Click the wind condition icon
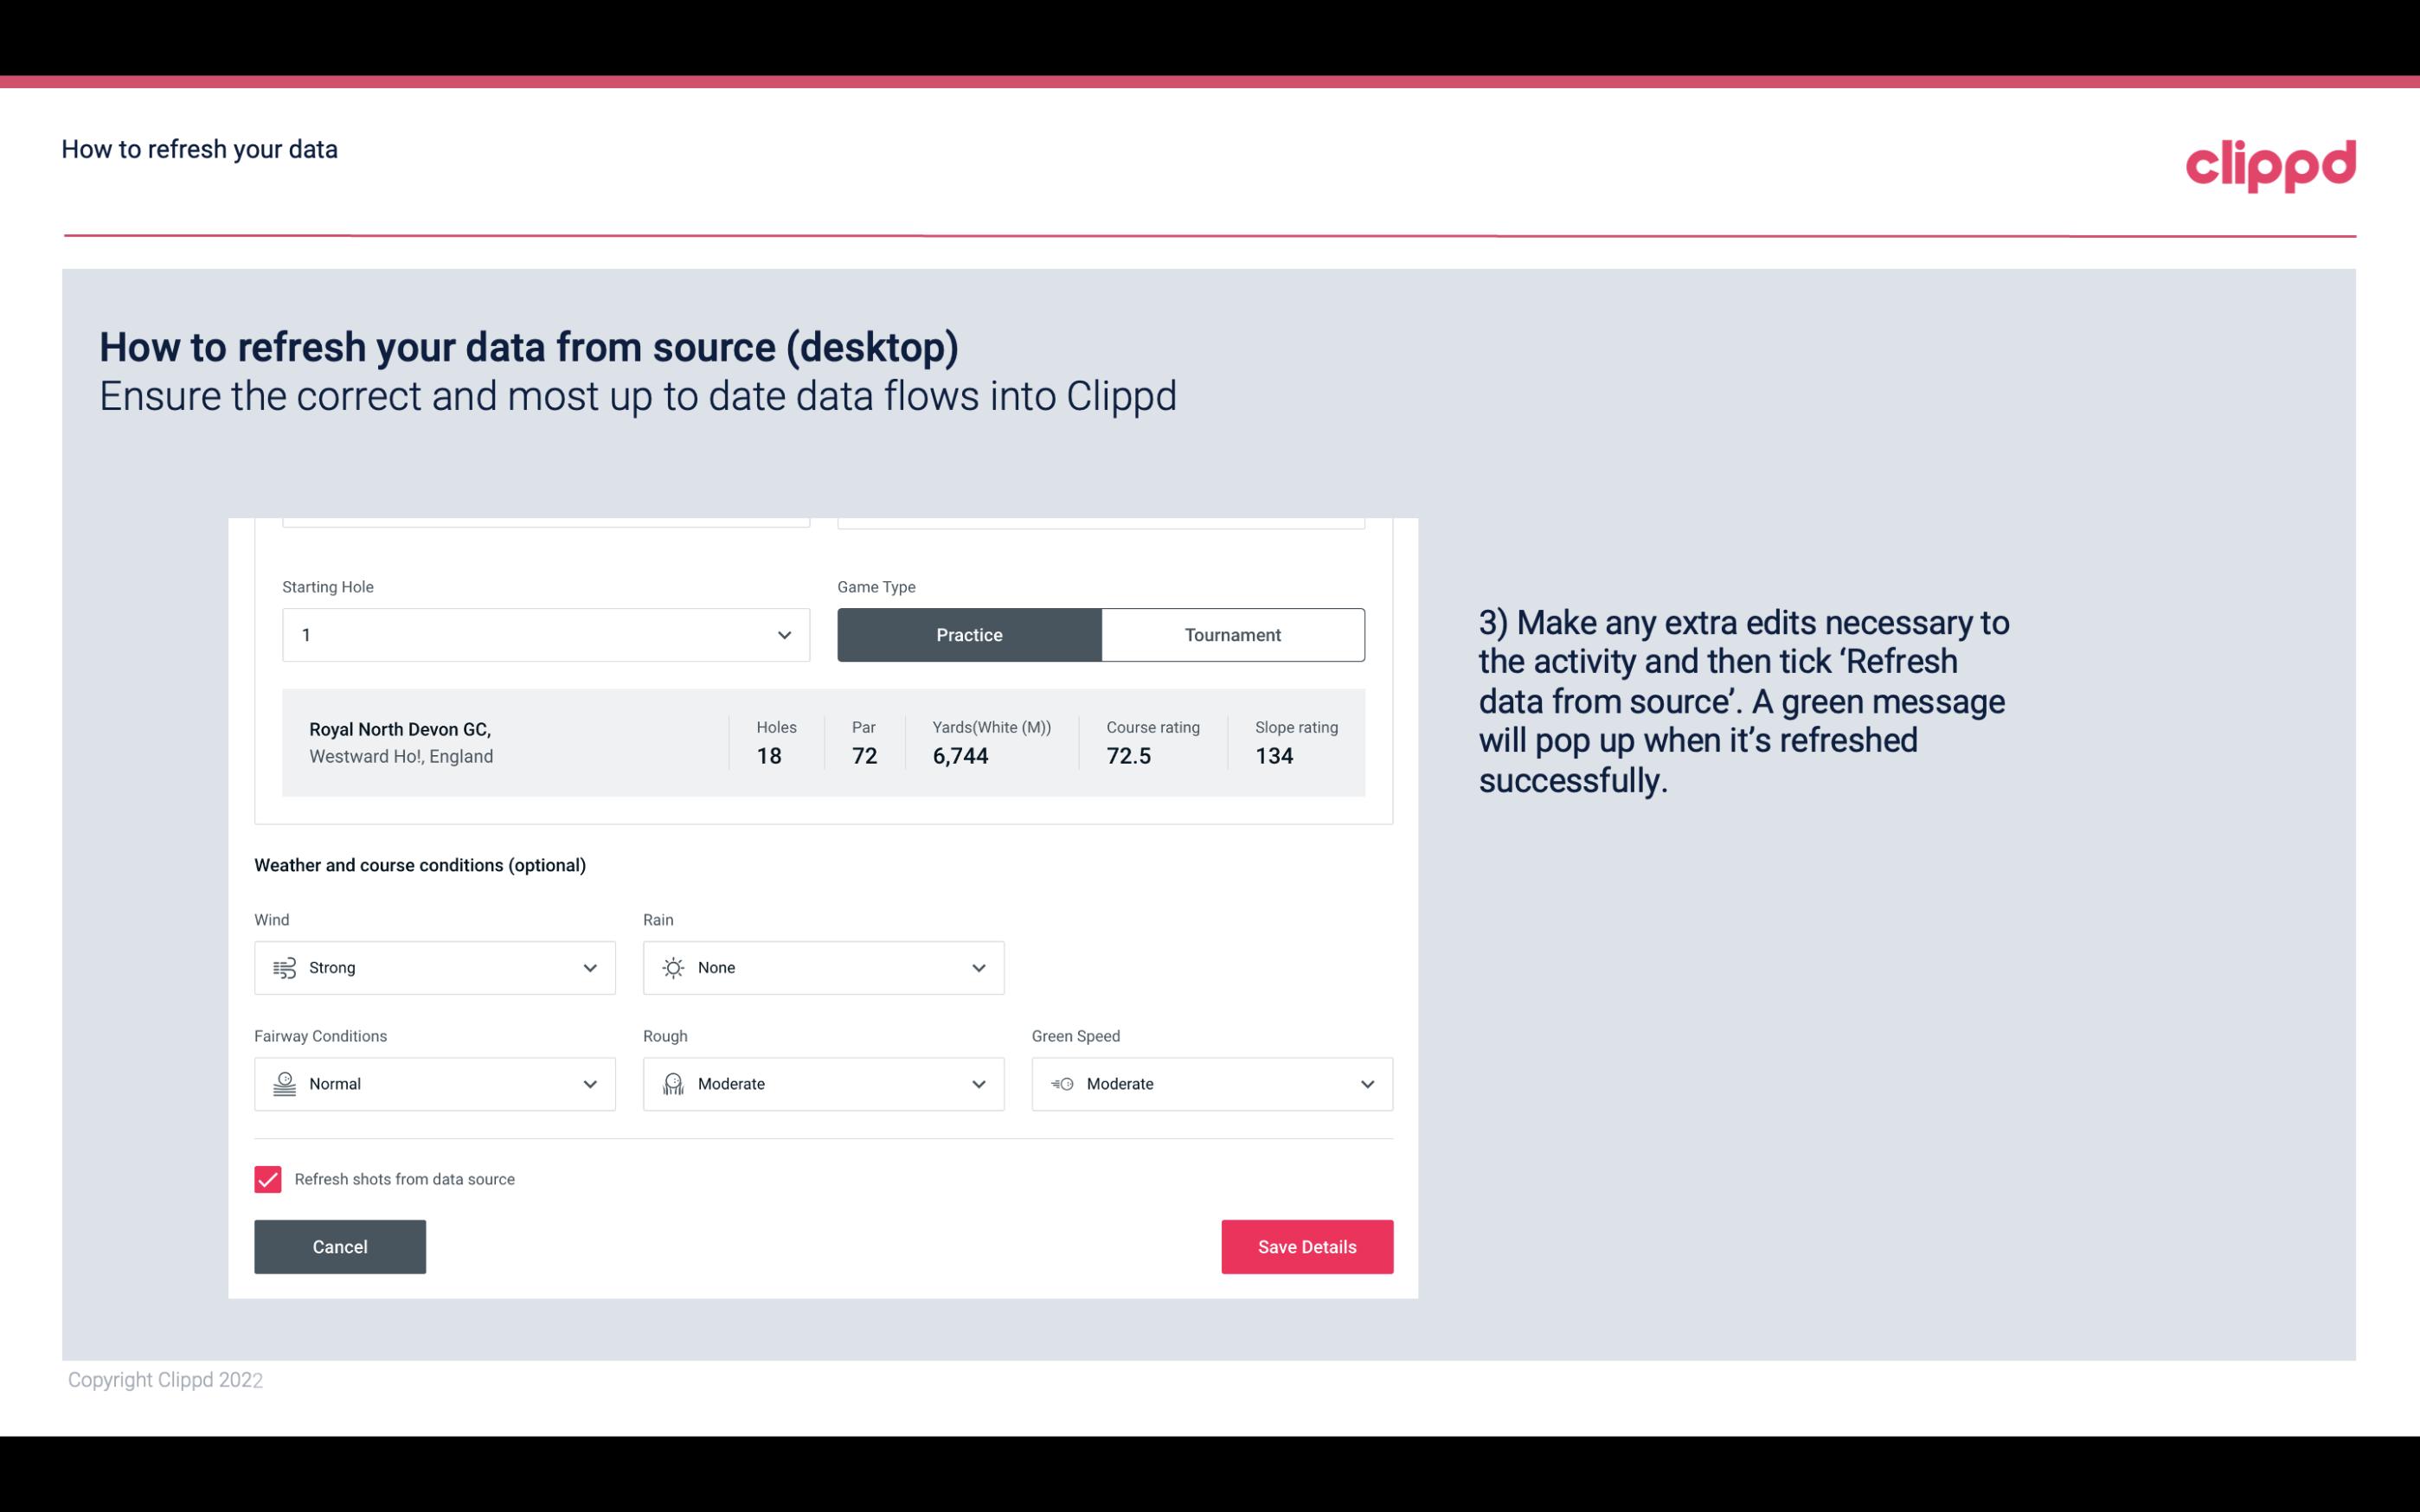Viewport: 2420px width, 1512px height. tap(284, 967)
